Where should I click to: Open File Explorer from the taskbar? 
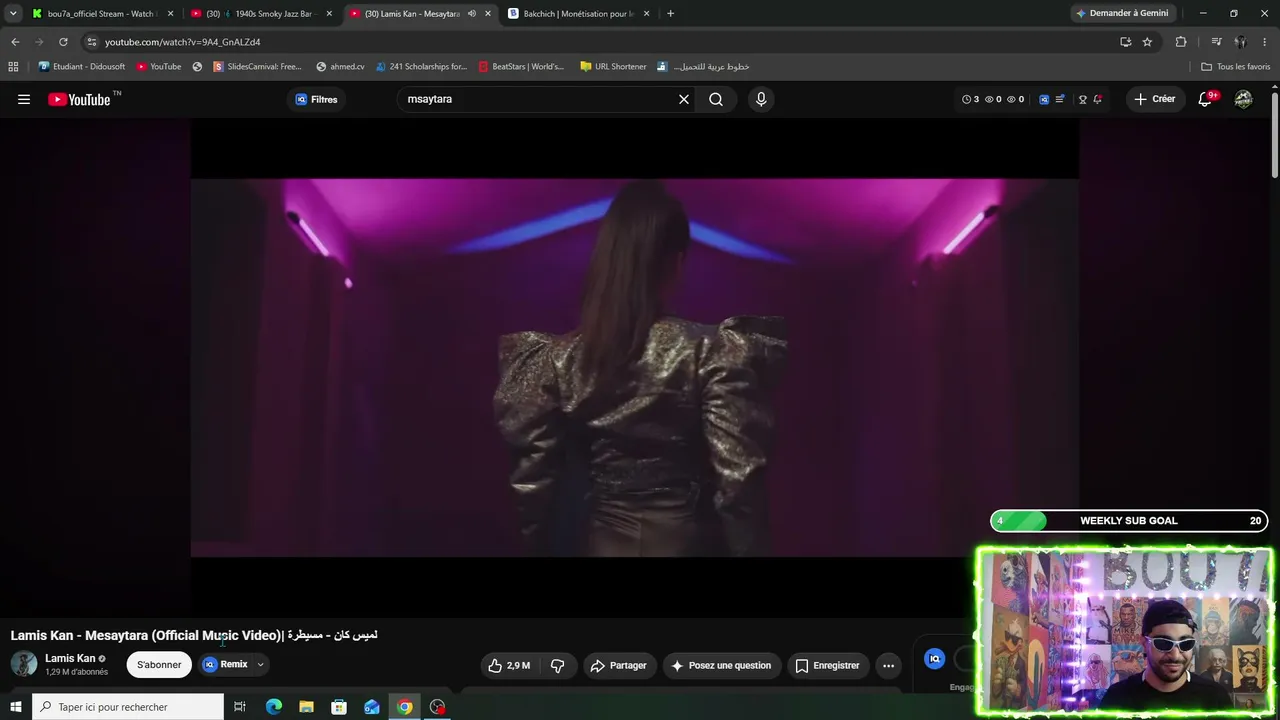(x=306, y=707)
